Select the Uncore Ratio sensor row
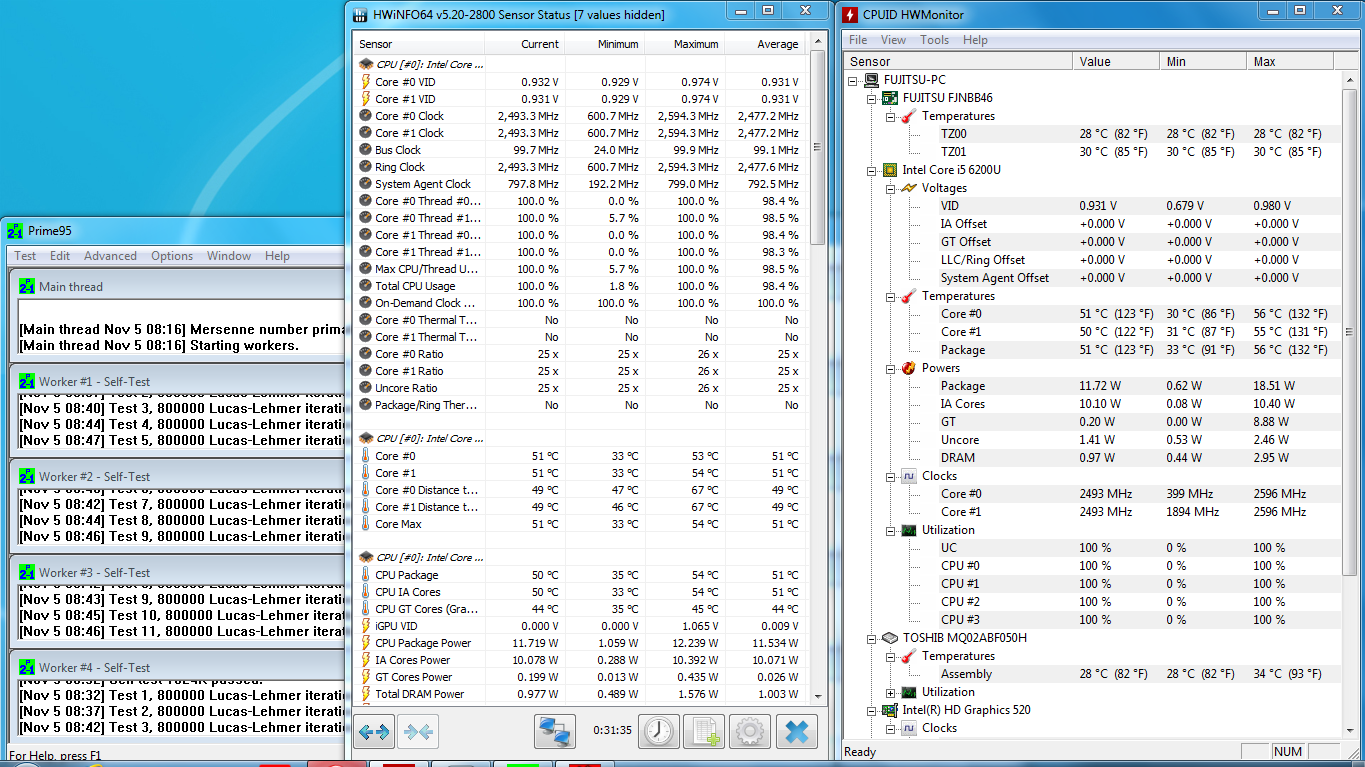The image size is (1365, 767). (x=580, y=388)
